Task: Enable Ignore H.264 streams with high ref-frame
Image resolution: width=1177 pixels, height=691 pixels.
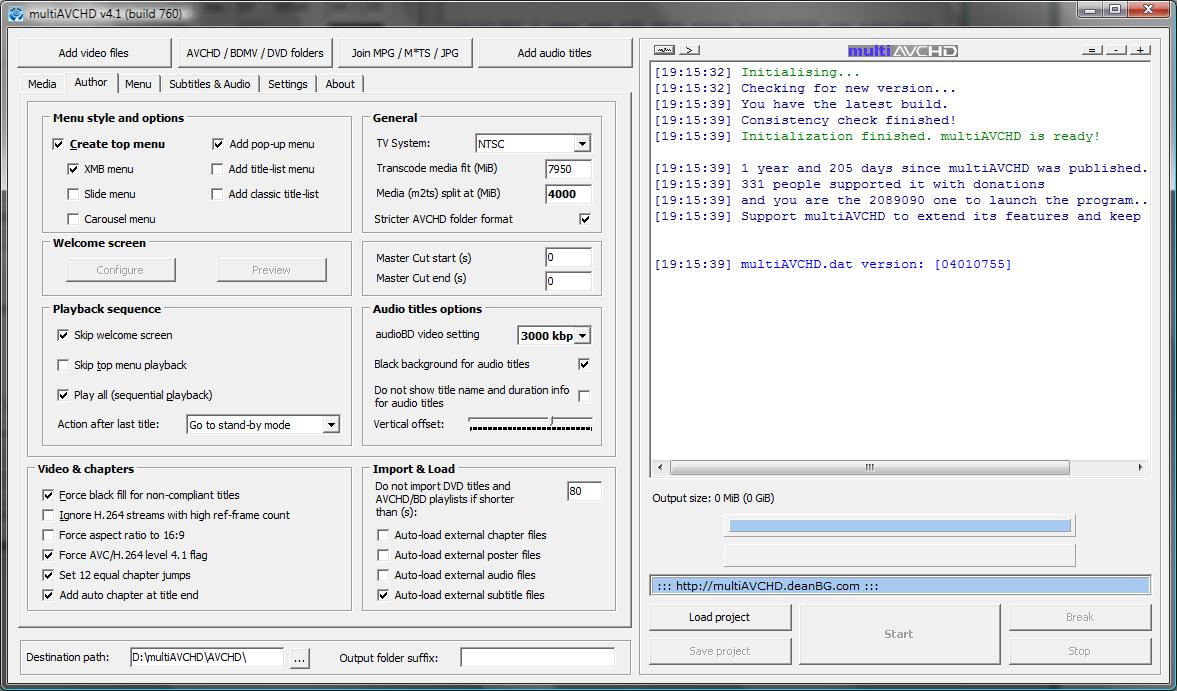Action: (48, 515)
